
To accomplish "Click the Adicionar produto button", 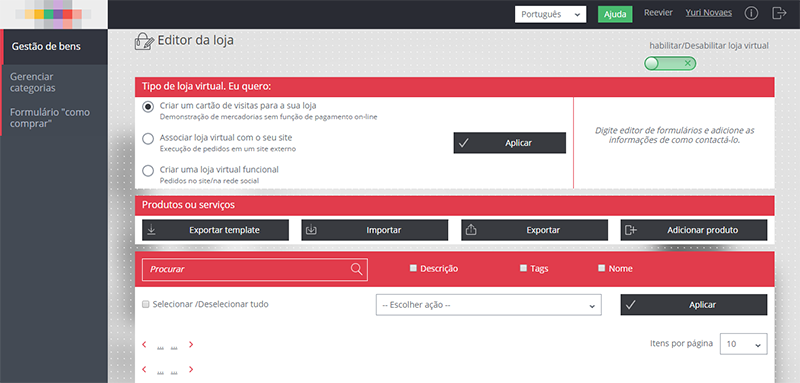I will pos(694,230).
